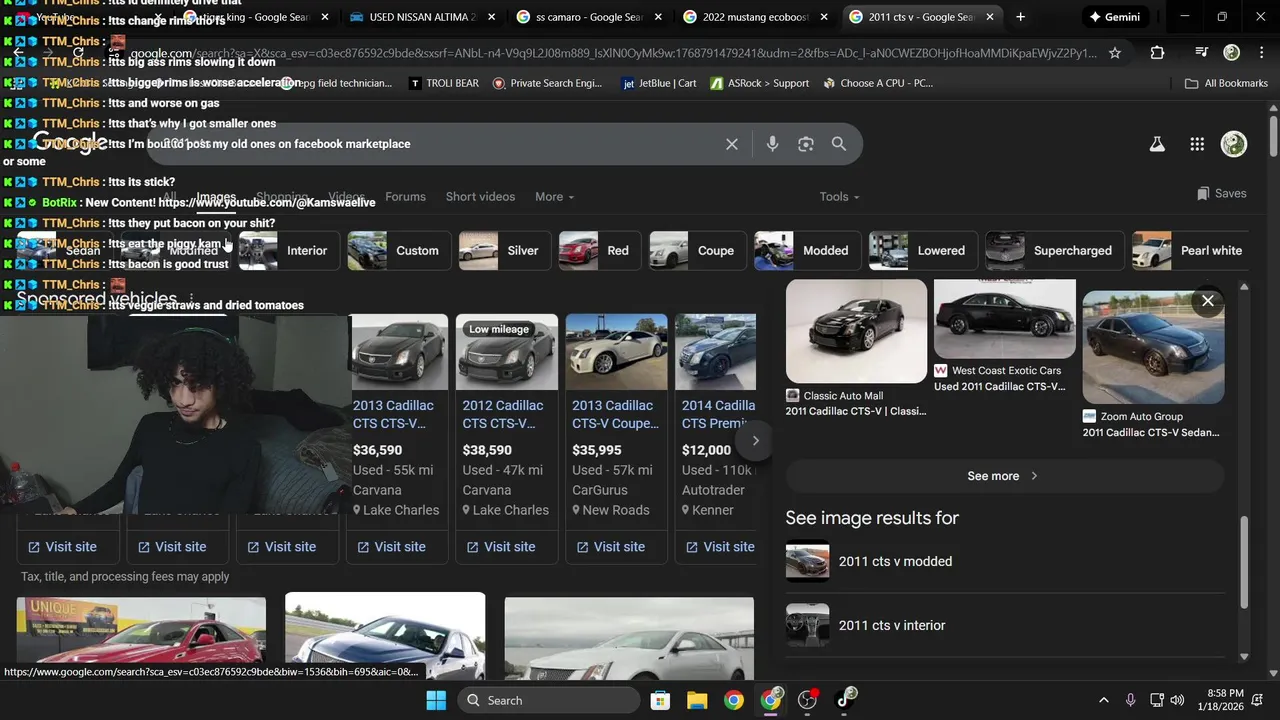The height and width of the screenshot is (720, 1280).
Task: Open TROLI BEAR bookmark
Action: point(444,83)
